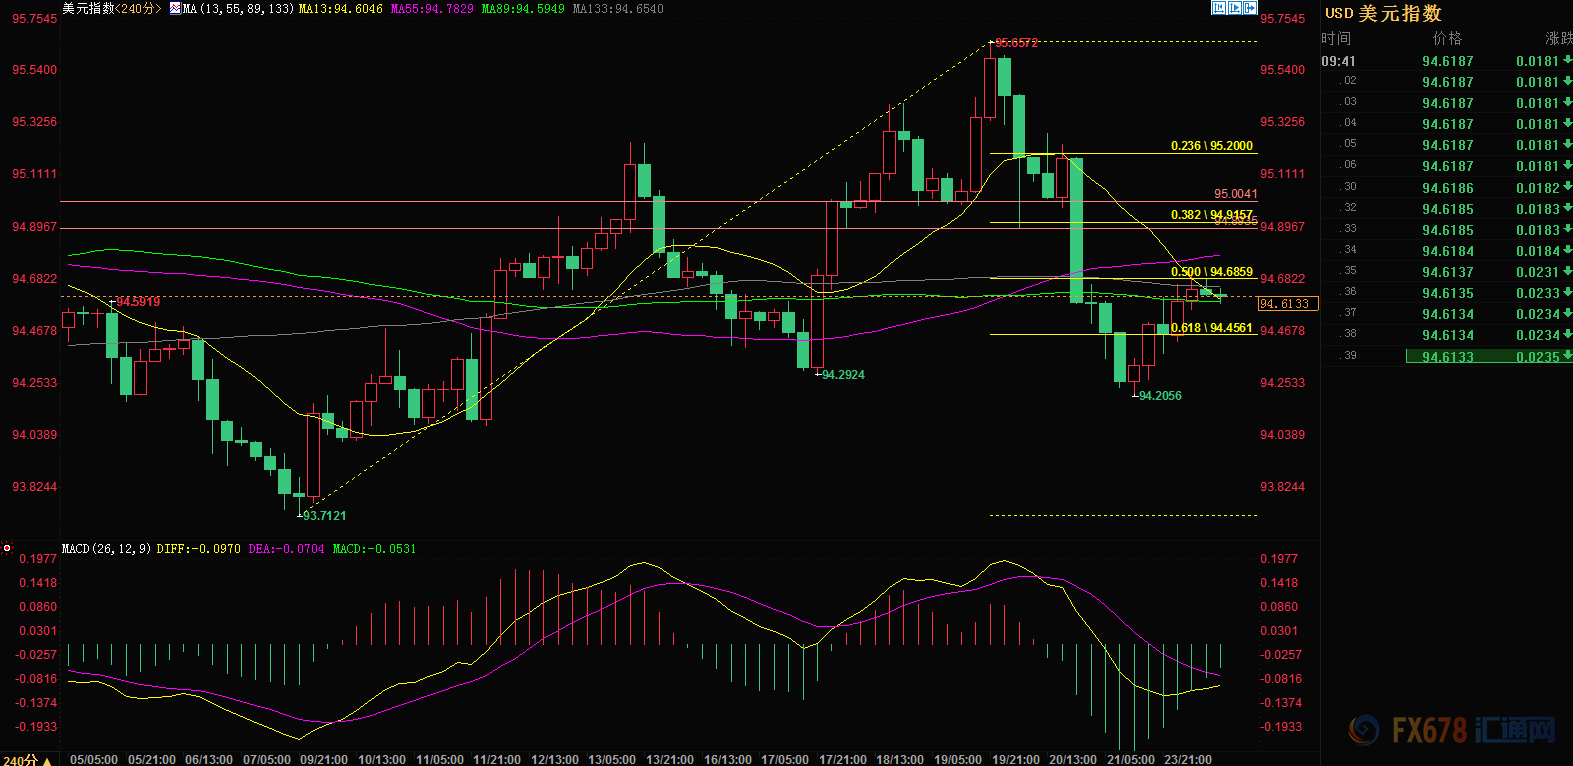
Task: Select the MA13:94.6046 value label
Action: [x=340, y=8]
